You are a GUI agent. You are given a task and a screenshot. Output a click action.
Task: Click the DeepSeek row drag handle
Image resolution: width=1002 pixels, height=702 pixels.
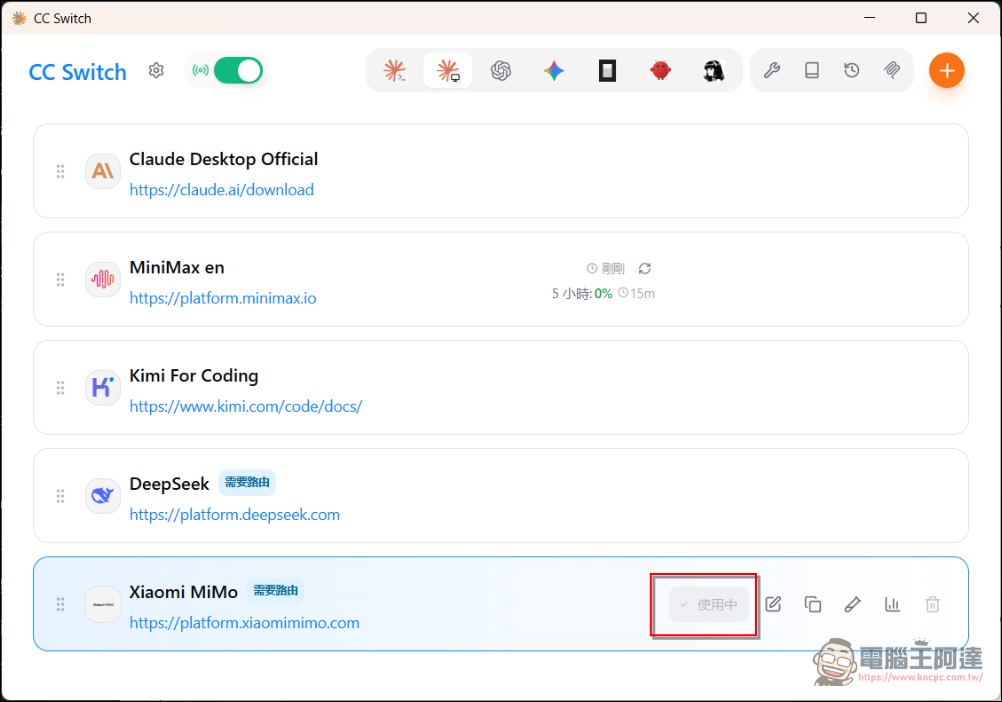pos(60,496)
